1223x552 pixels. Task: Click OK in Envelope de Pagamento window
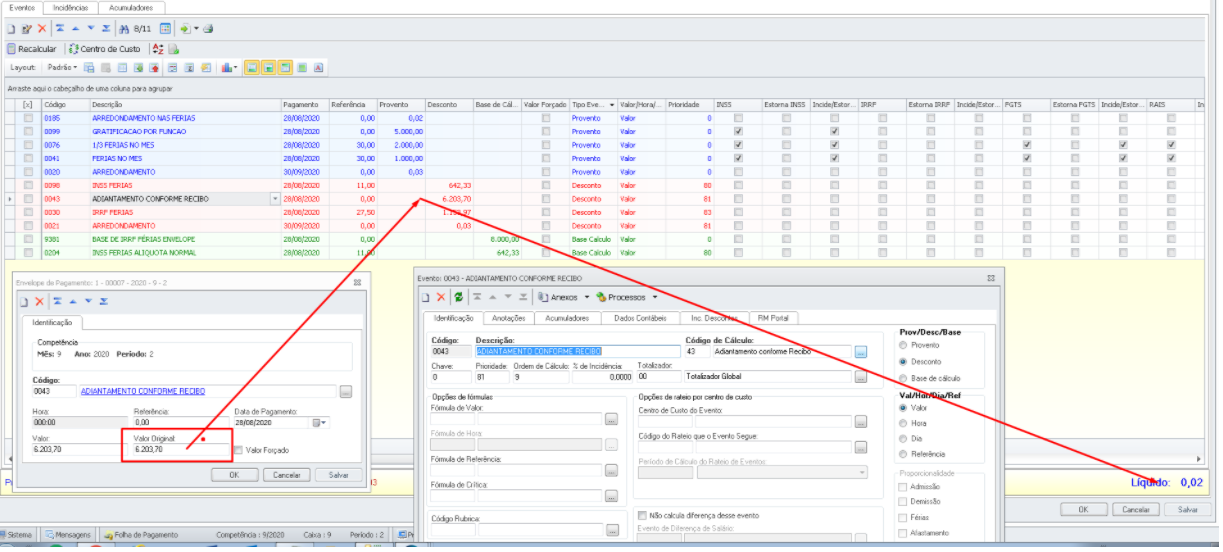click(x=233, y=475)
